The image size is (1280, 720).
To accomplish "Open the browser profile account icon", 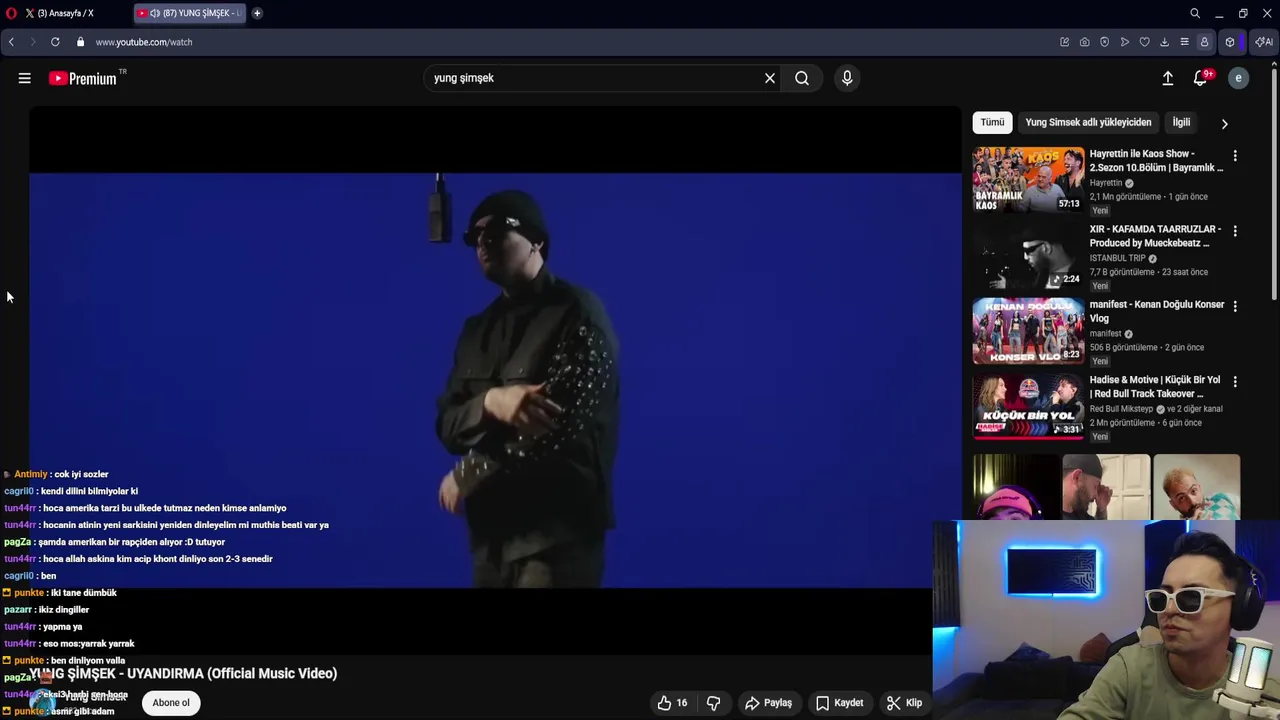I will click(x=1204, y=42).
